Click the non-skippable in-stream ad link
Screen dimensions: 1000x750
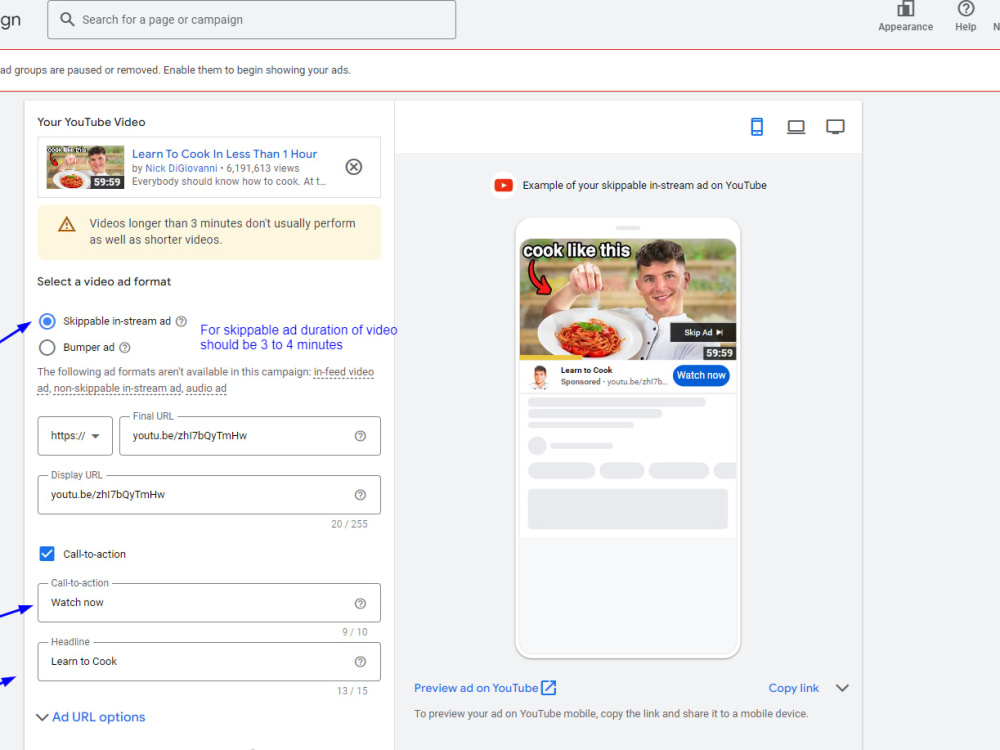coord(117,388)
